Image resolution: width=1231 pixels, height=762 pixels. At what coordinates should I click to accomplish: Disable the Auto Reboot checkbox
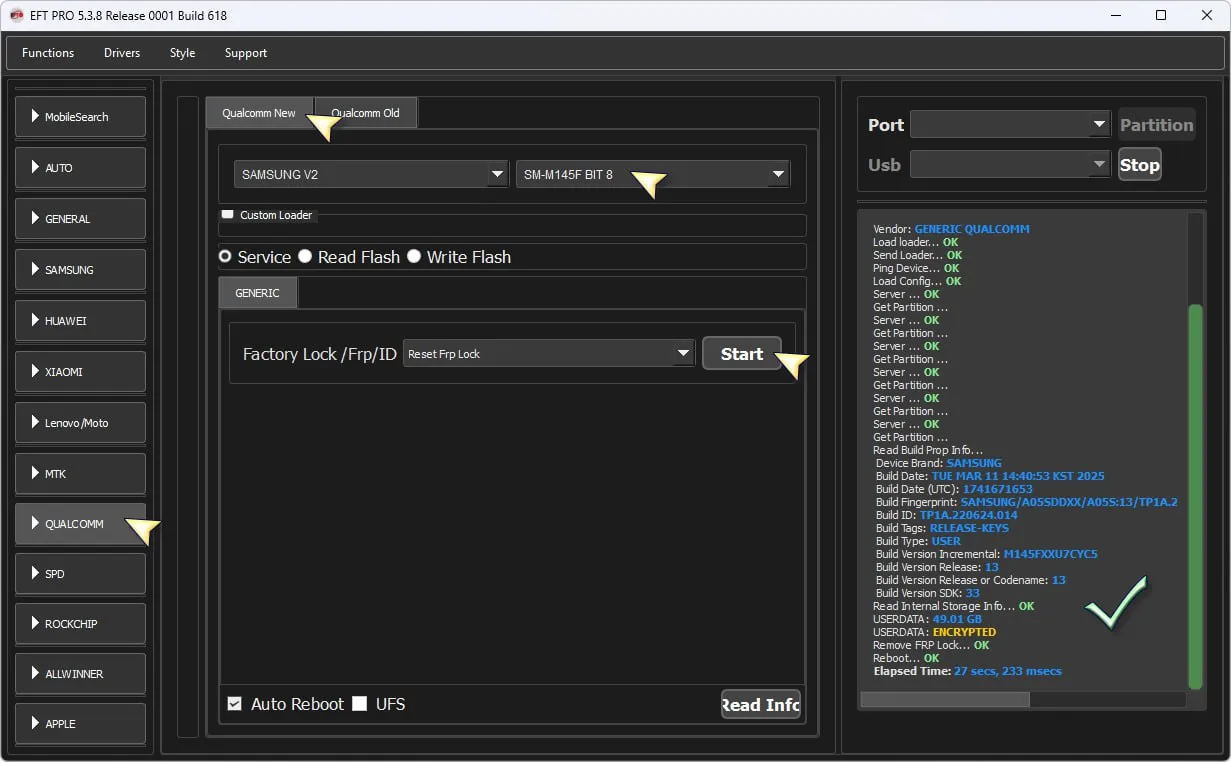235,704
